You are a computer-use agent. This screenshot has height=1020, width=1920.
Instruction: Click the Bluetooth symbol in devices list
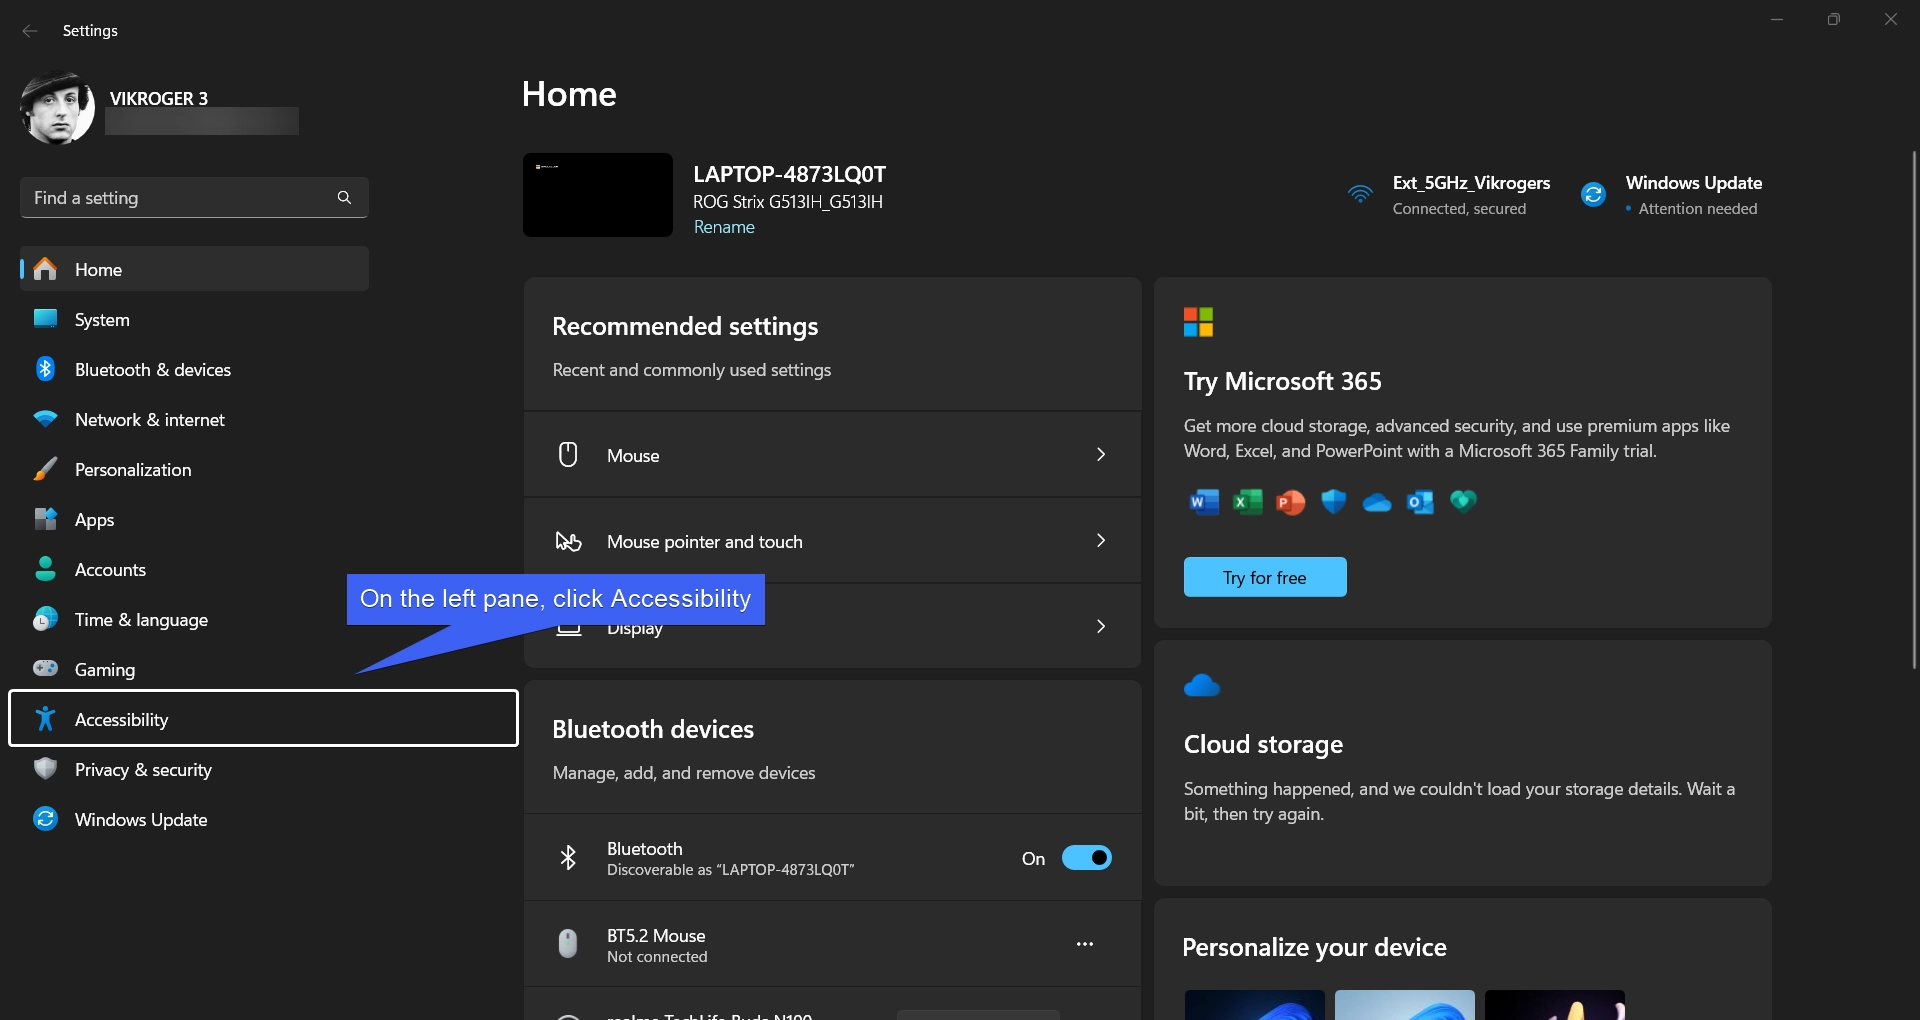click(x=568, y=858)
